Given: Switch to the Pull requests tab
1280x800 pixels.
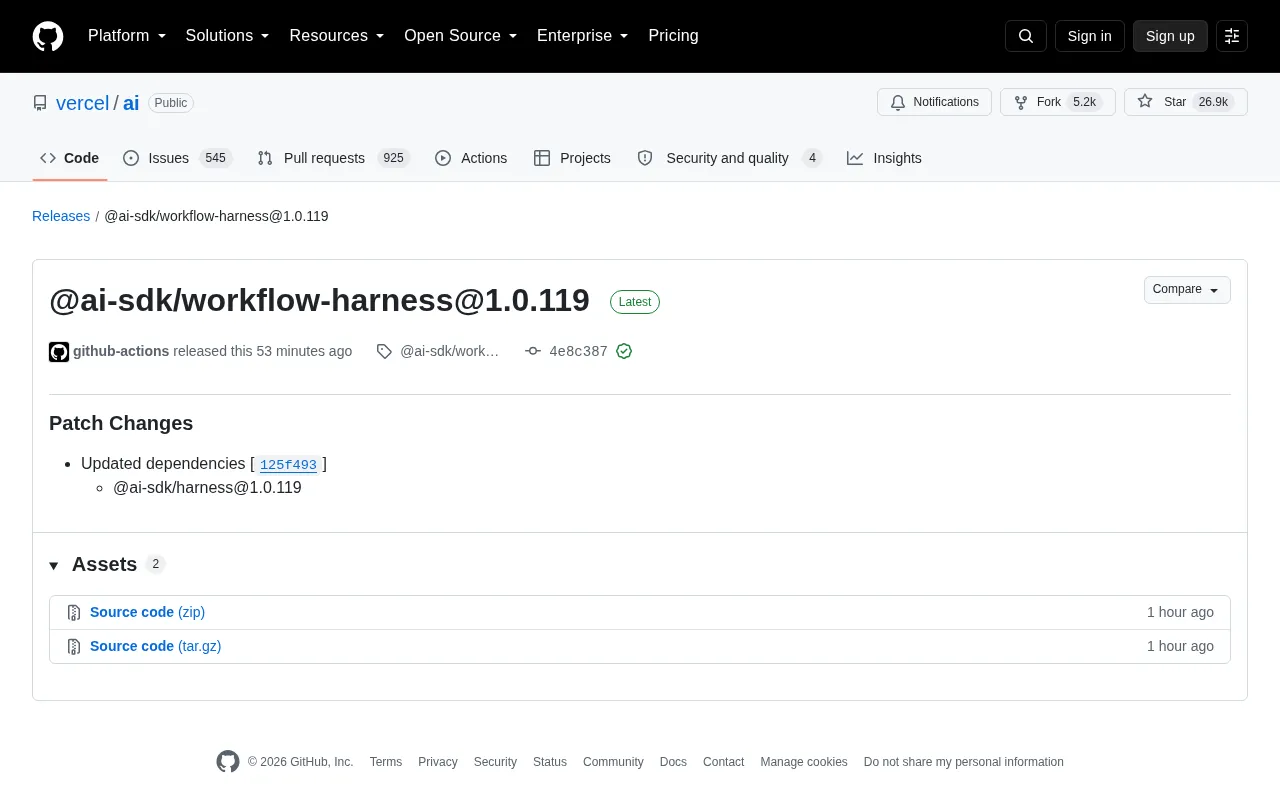Looking at the screenshot, I should point(333,158).
